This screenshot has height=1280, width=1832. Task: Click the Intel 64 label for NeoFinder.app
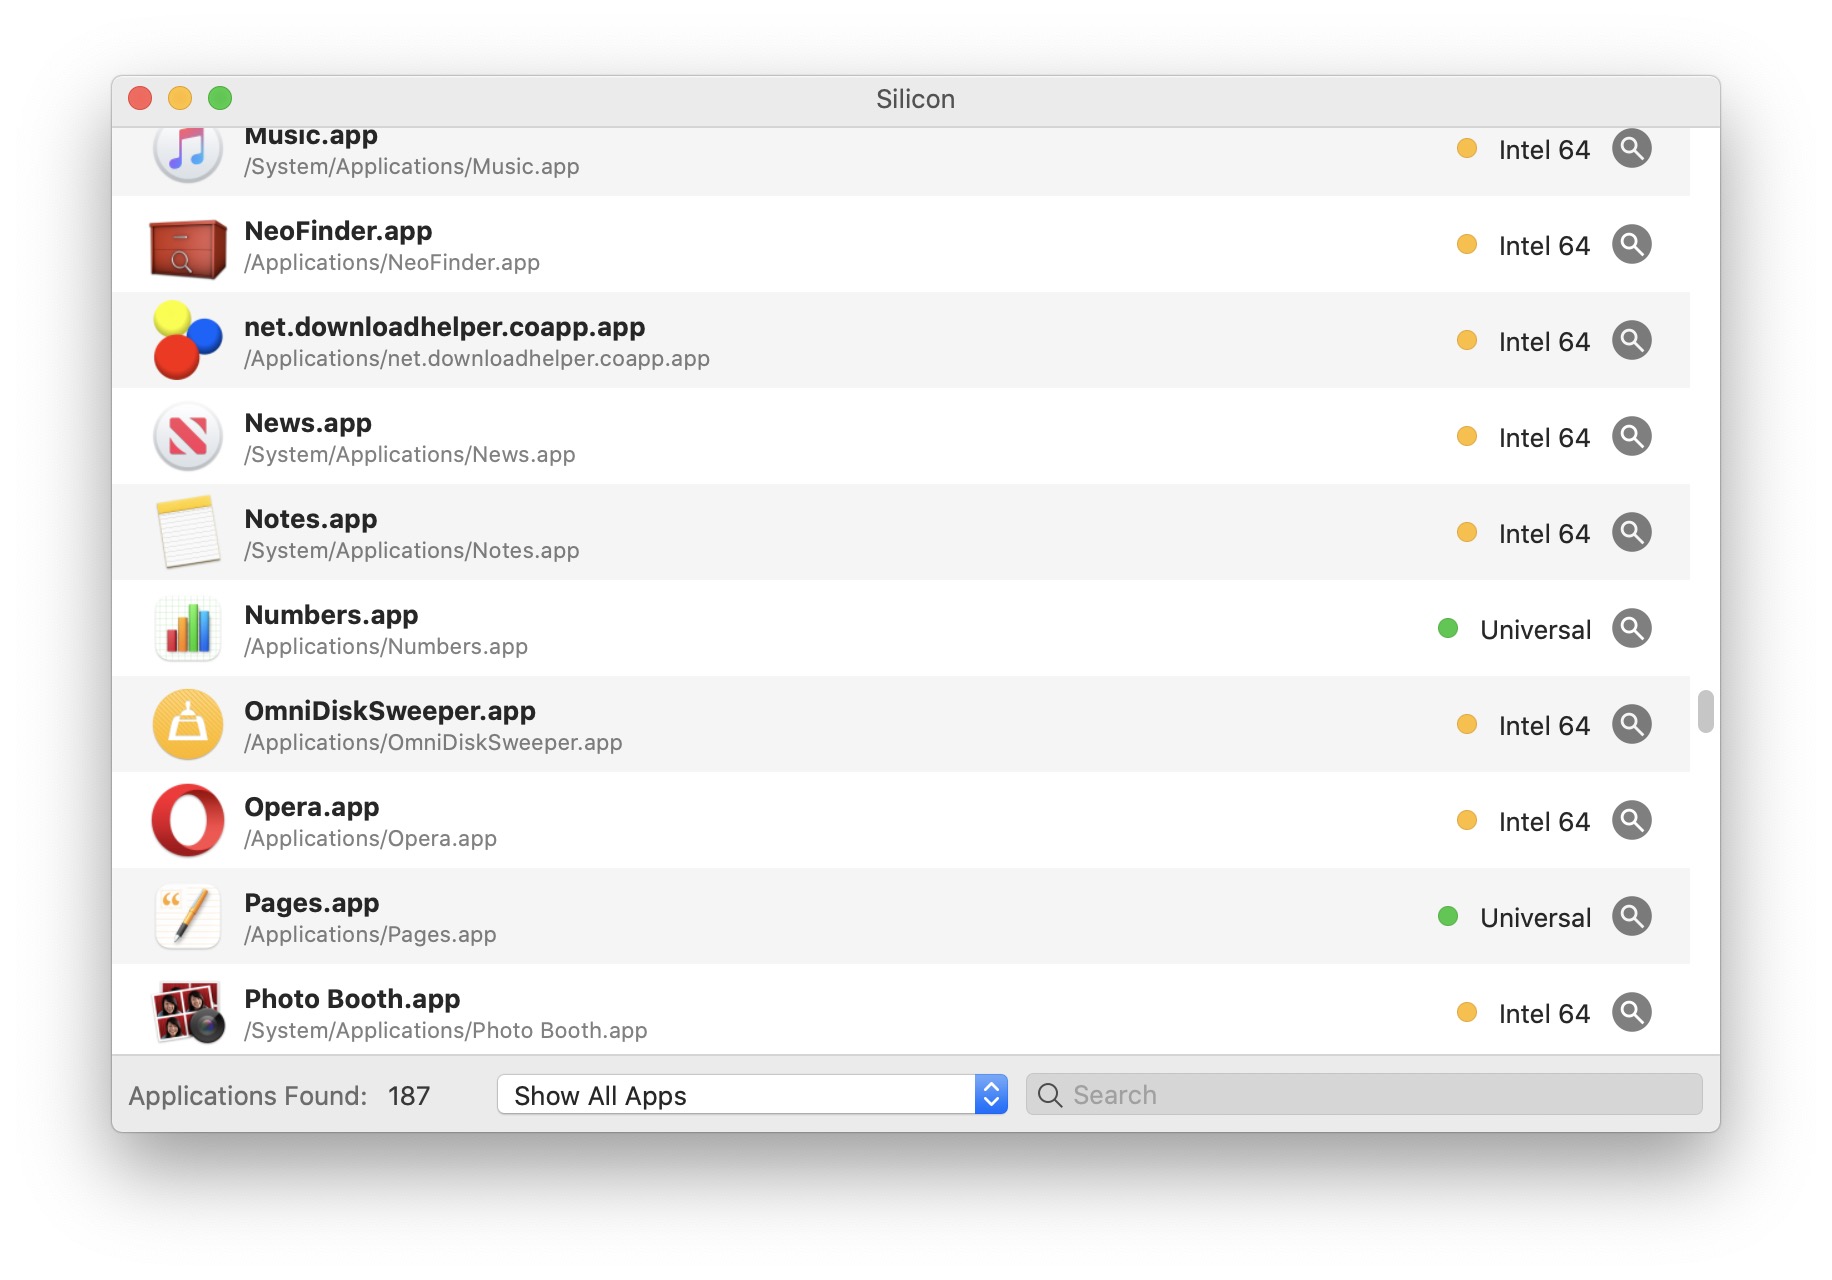pyautogui.click(x=1544, y=246)
